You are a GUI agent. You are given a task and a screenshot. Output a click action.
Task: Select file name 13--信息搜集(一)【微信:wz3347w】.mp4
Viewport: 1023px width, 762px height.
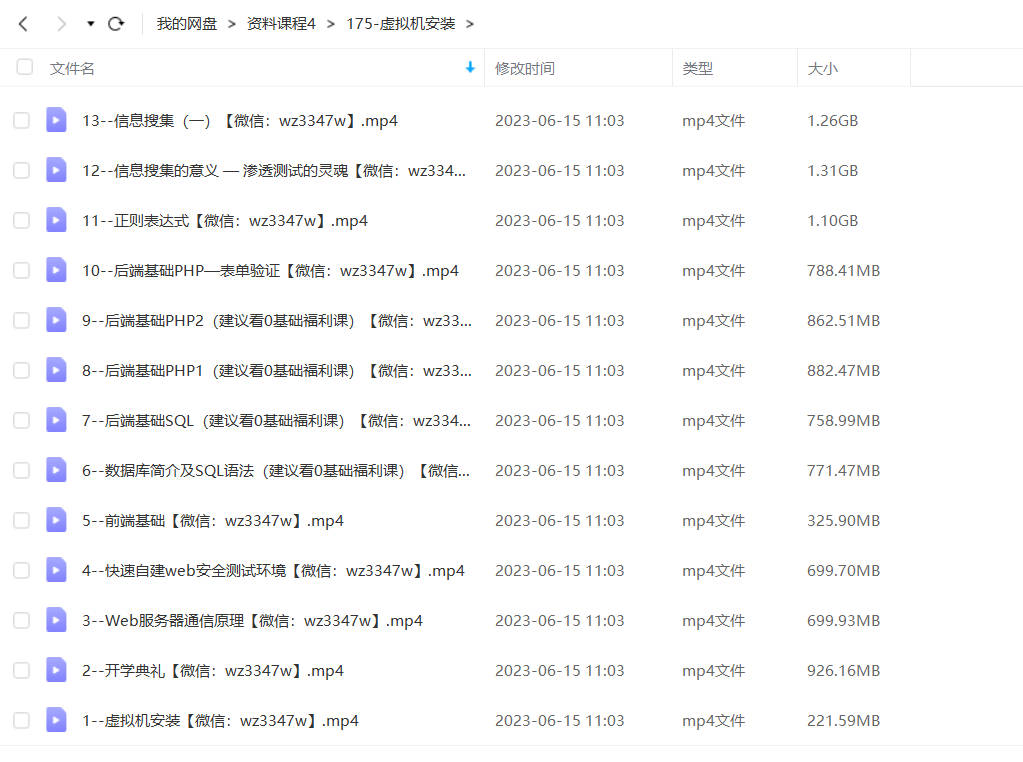(x=239, y=121)
